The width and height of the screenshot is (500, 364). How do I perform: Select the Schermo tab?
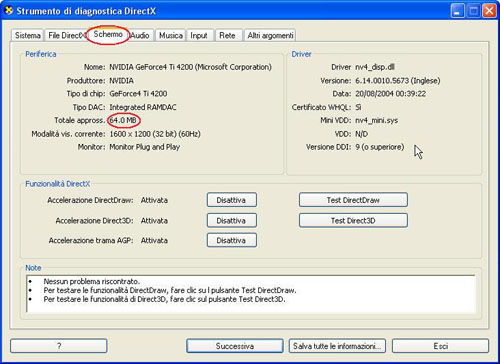click(x=108, y=34)
